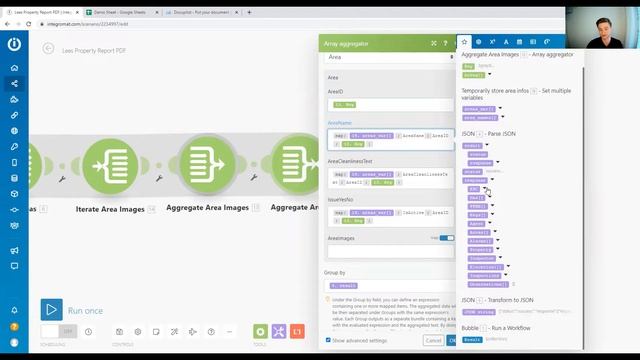
Task: Open the Connections link icon in sidebar
Action: (14, 115)
